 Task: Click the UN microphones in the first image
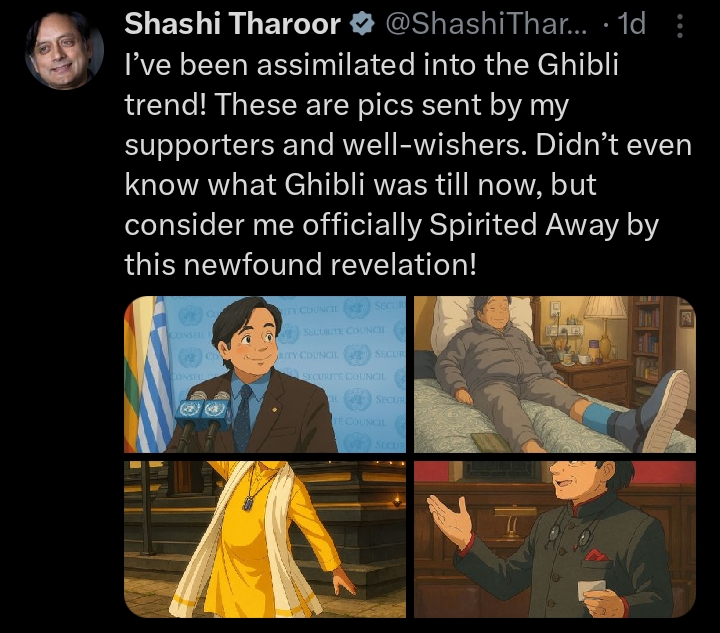[202, 413]
